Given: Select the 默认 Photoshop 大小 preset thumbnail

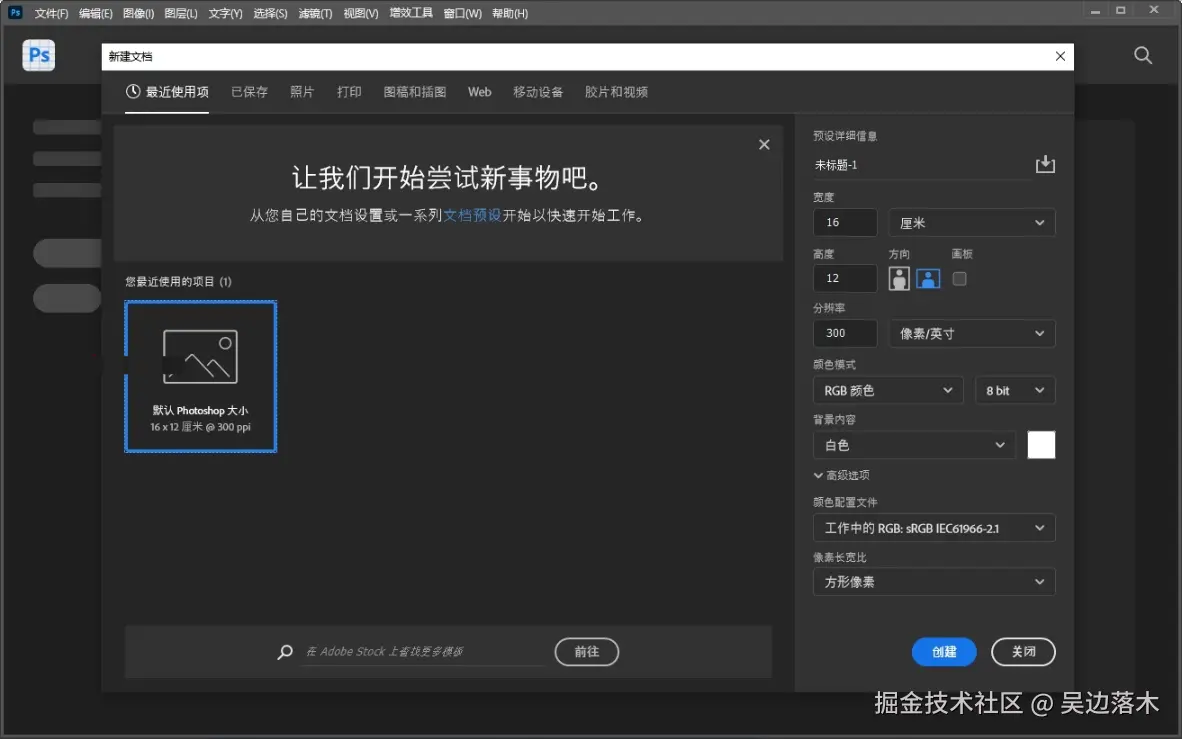Looking at the screenshot, I should (201, 376).
